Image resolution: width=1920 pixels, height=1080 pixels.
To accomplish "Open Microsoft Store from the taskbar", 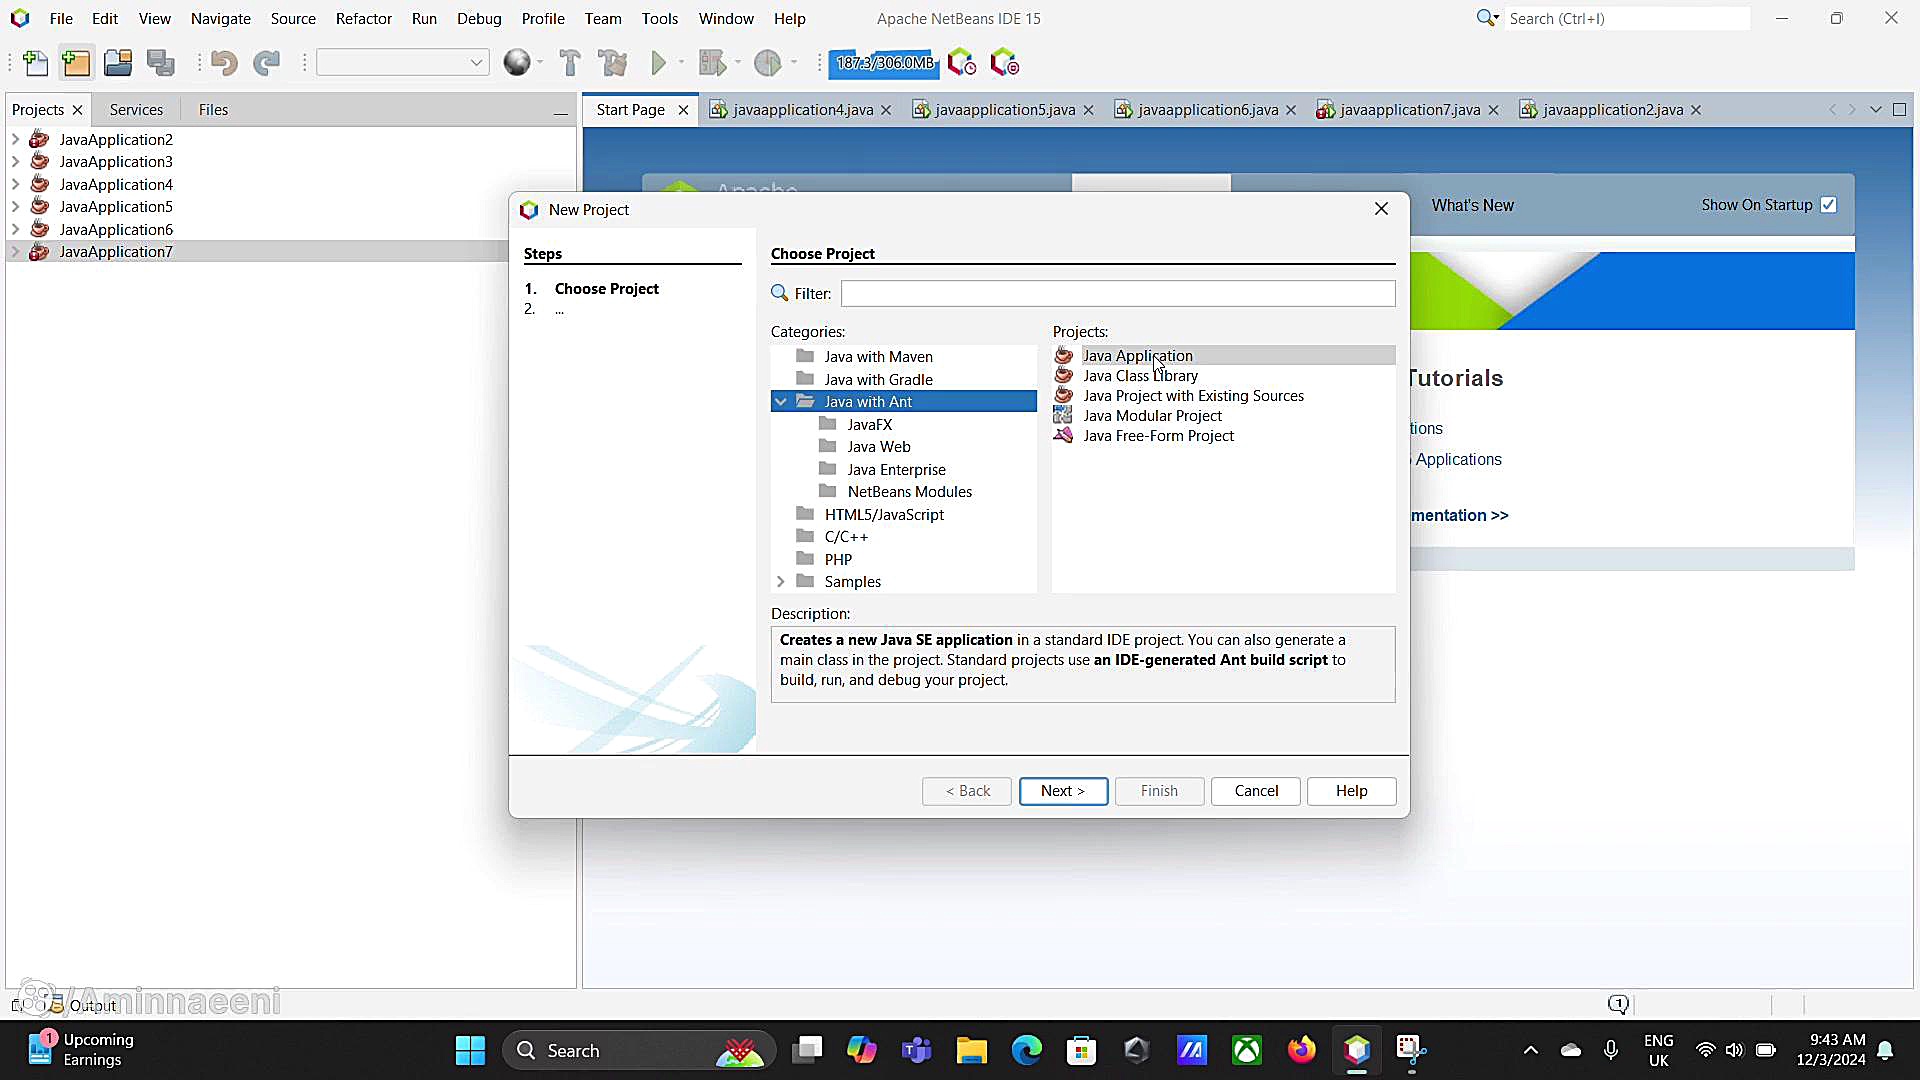I will click(x=1082, y=1050).
